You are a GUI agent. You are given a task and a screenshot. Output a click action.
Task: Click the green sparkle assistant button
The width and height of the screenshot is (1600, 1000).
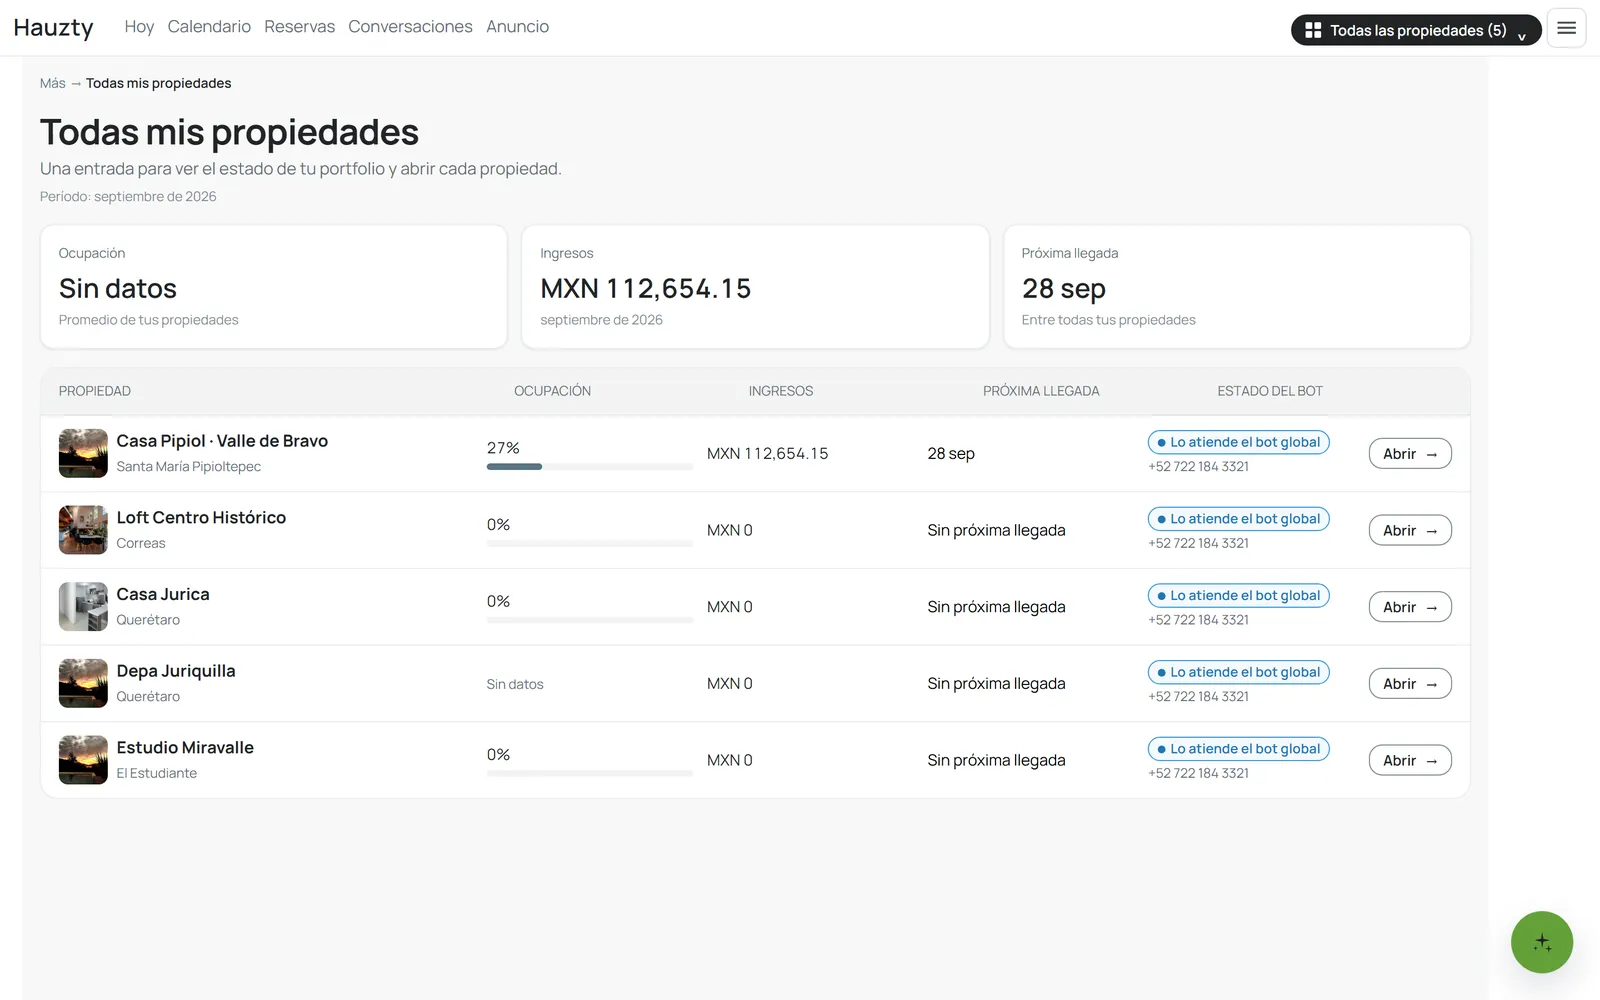pyautogui.click(x=1542, y=942)
